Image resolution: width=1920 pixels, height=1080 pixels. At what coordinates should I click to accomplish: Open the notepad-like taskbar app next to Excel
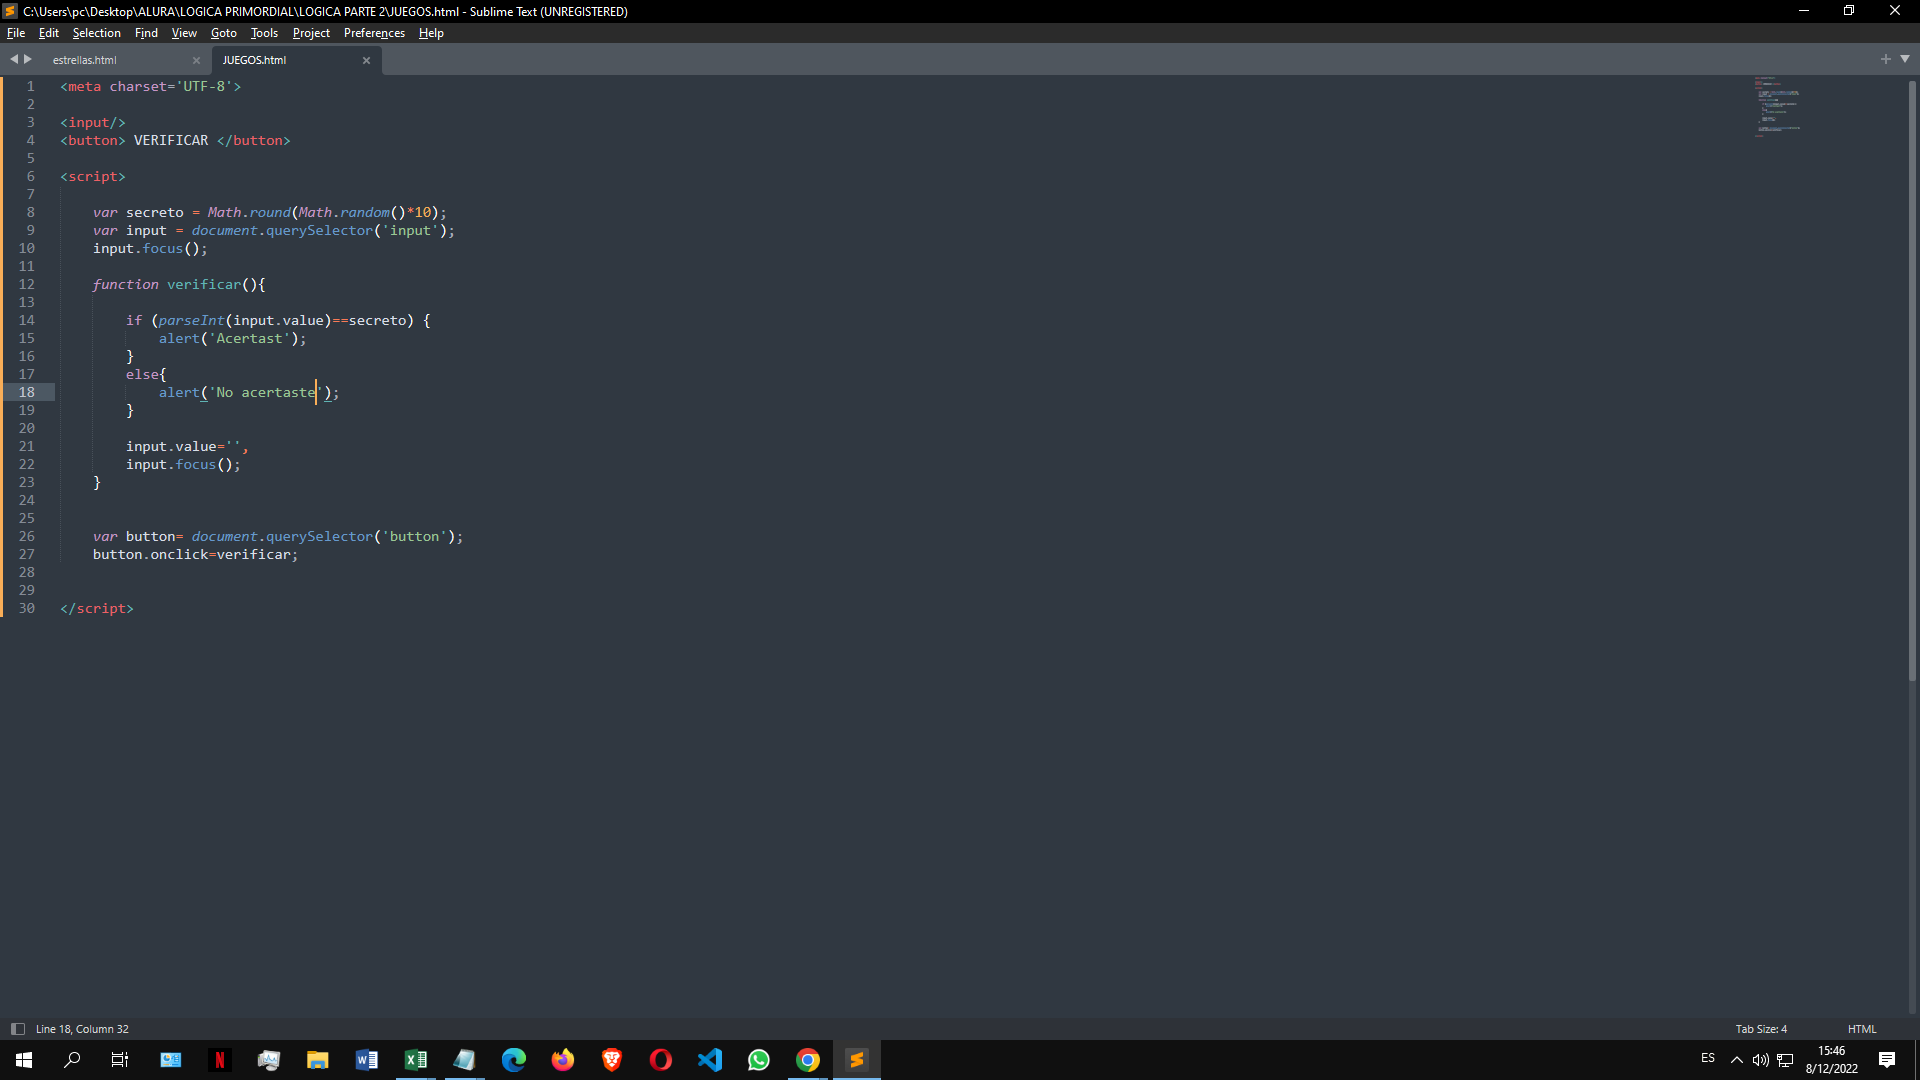point(464,1060)
